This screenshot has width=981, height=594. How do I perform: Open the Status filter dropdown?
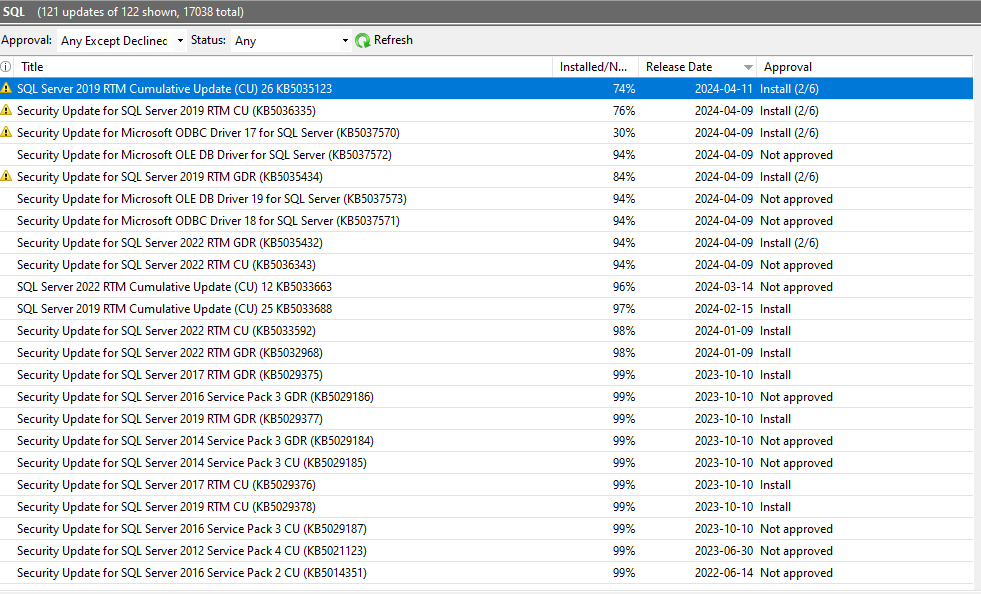pyautogui.click(x=291, y=41)
